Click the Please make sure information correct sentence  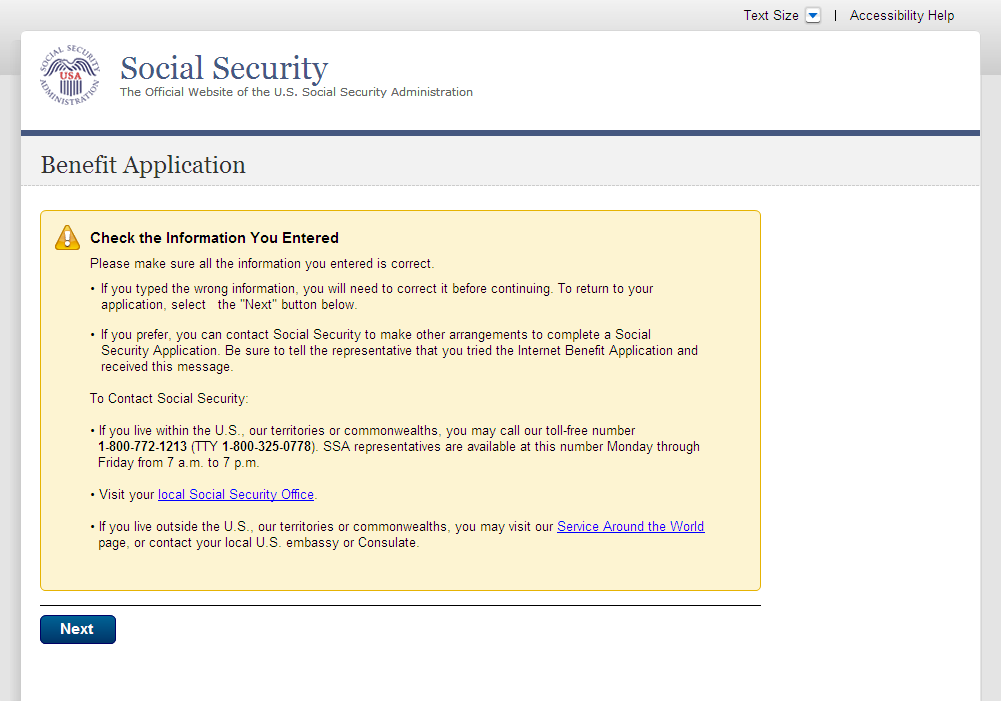pos(262,264)
